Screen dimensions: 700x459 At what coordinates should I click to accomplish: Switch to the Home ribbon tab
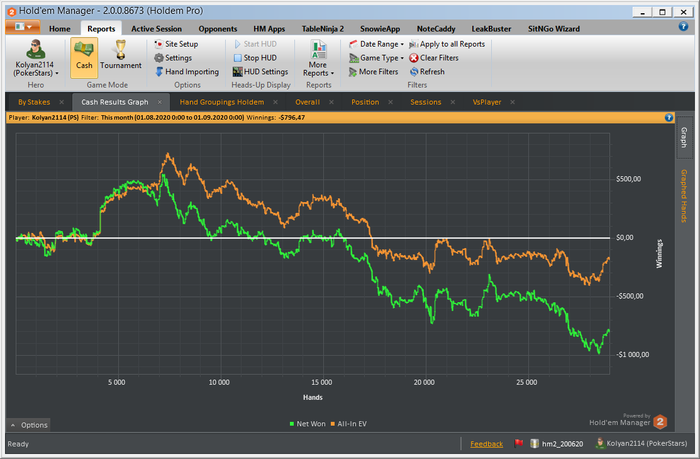60,29
